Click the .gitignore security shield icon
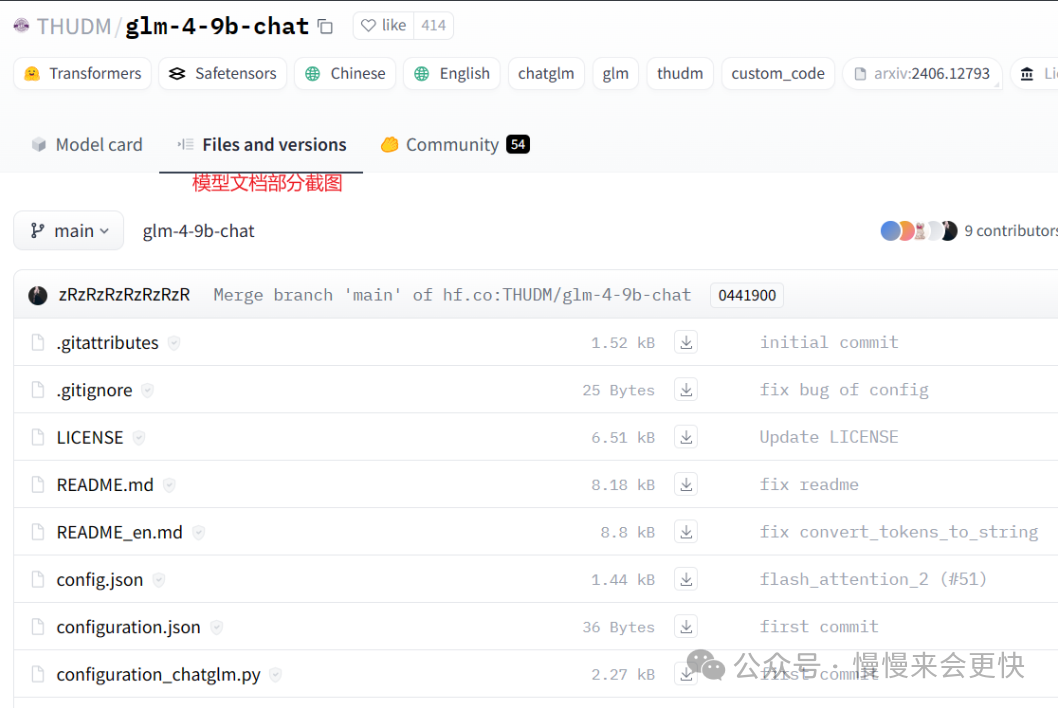The image size is (1058, 708). (148, 390)
